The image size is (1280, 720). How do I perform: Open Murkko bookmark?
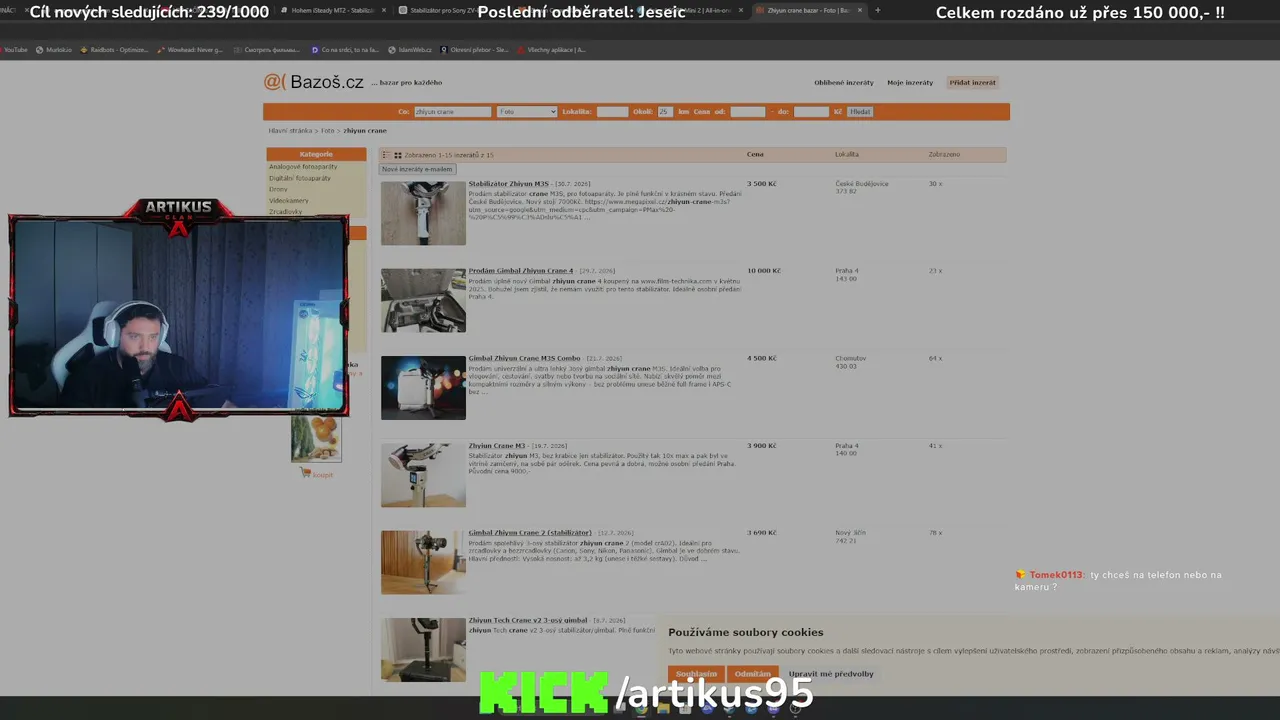coord(55,49)
